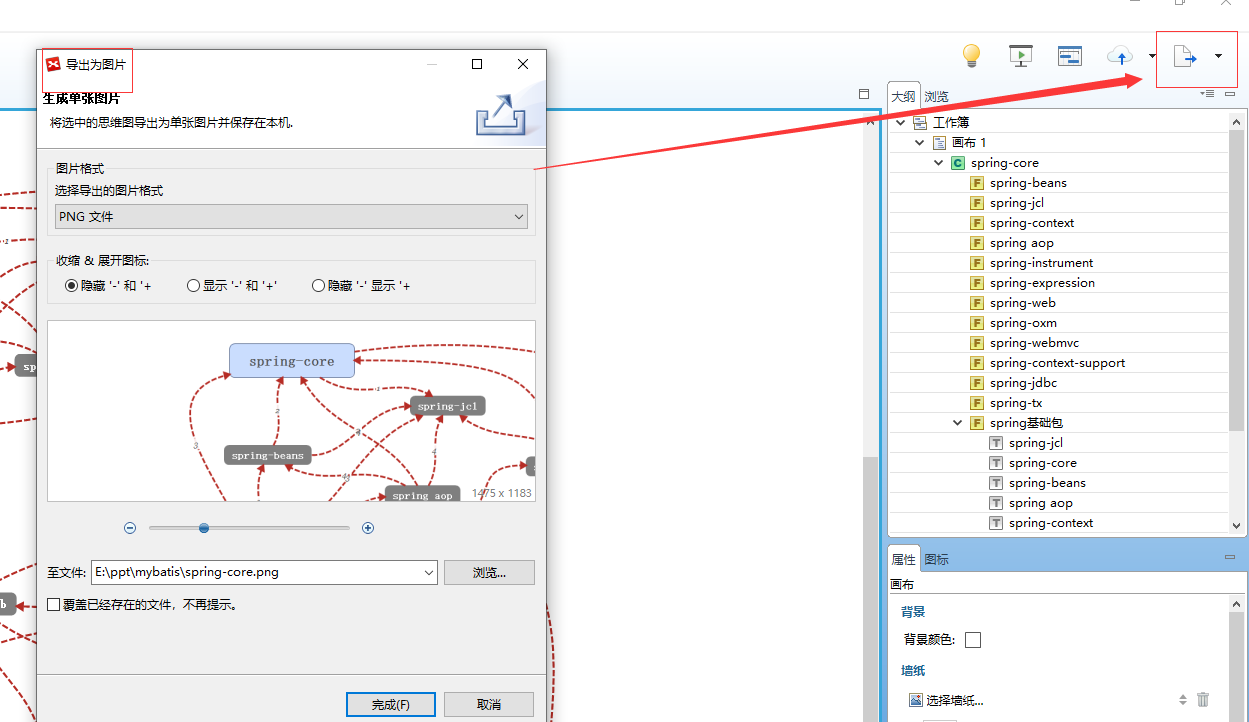Click the 完成(F) button

(x=391, y=705)
